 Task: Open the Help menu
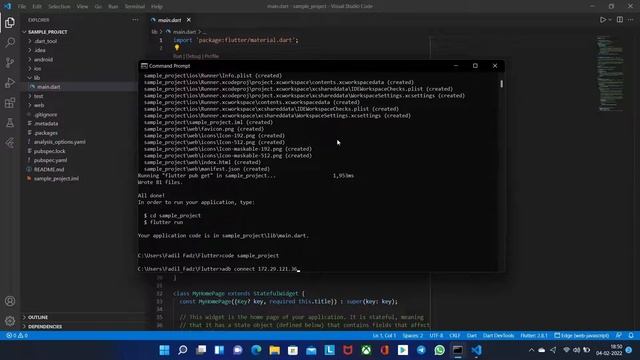pyautogui.click(x=157, y=7)
